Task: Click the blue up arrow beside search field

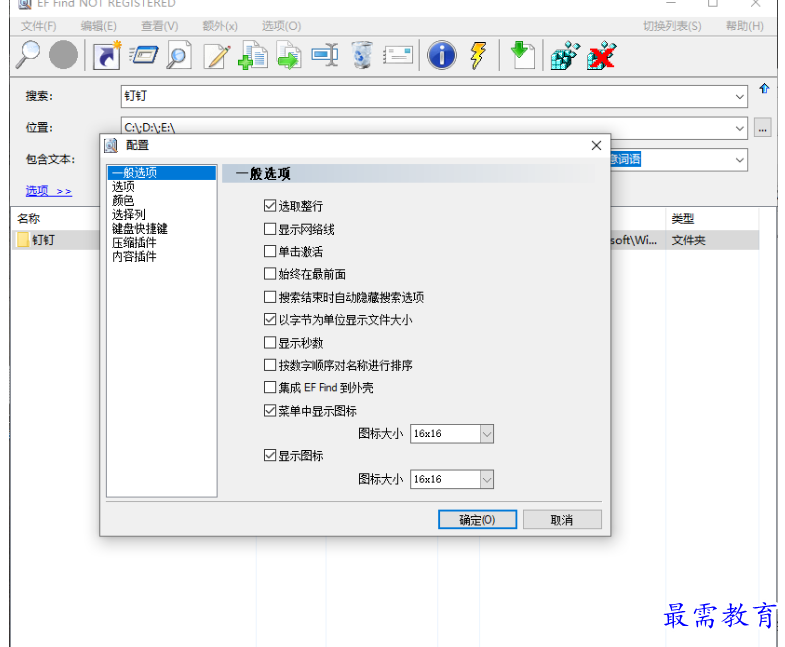Action: click(764, 89)
